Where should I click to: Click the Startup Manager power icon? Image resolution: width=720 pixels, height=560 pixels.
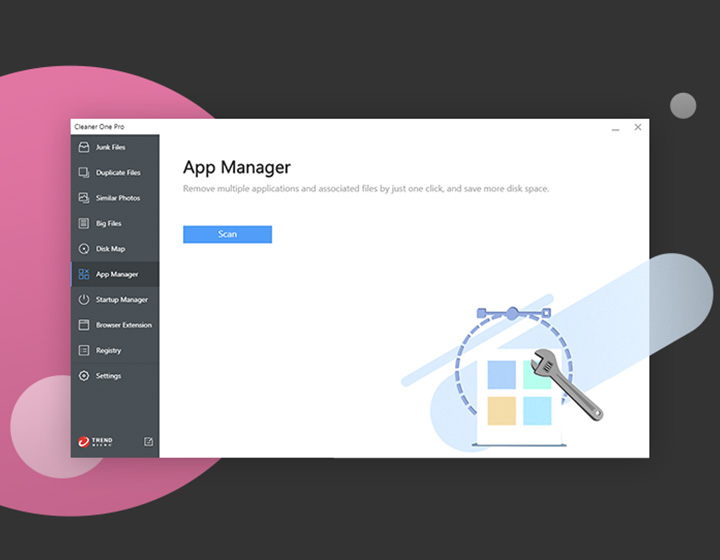(x=85, y=300)
